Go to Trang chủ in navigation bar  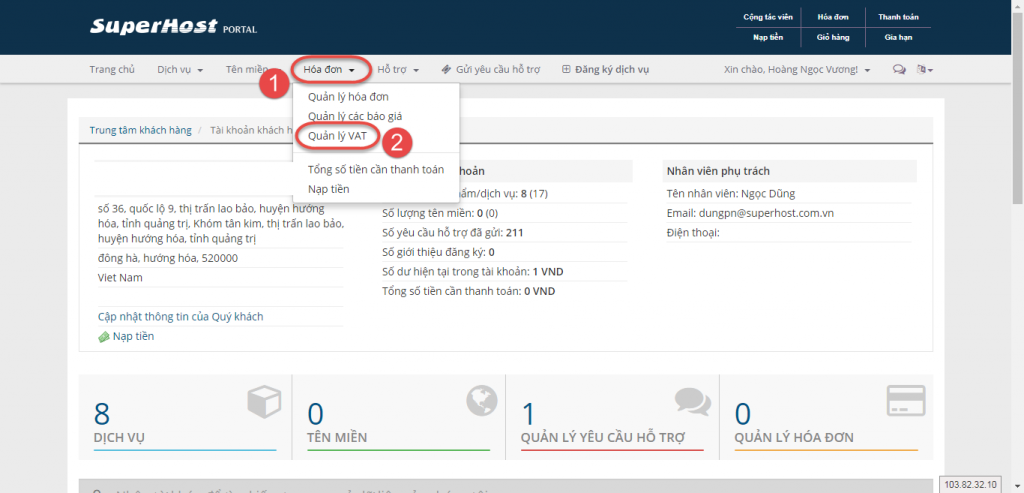[112, 70]
